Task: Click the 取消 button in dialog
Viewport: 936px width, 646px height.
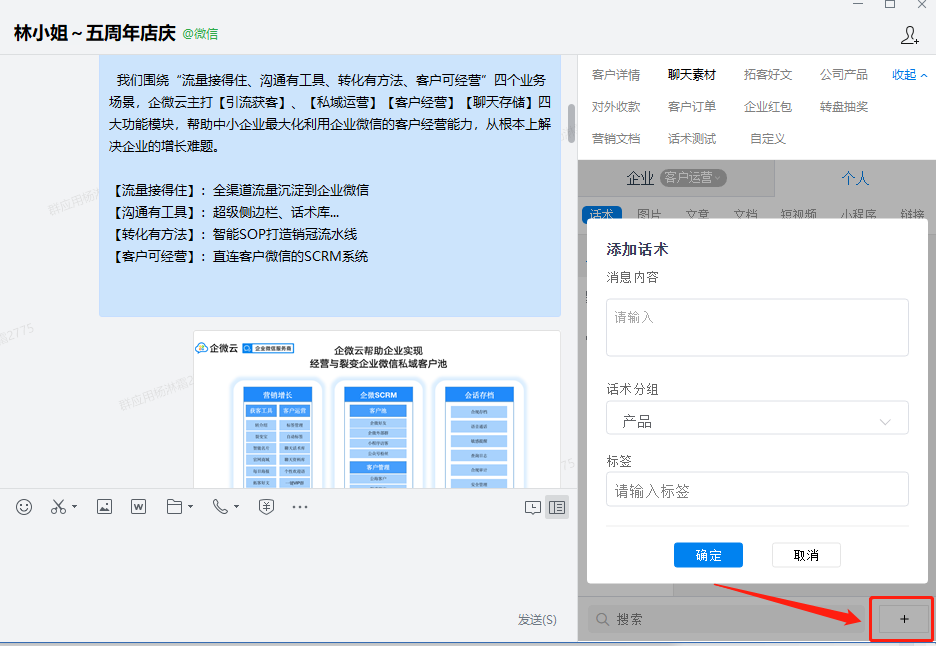Action: point(806,555)
